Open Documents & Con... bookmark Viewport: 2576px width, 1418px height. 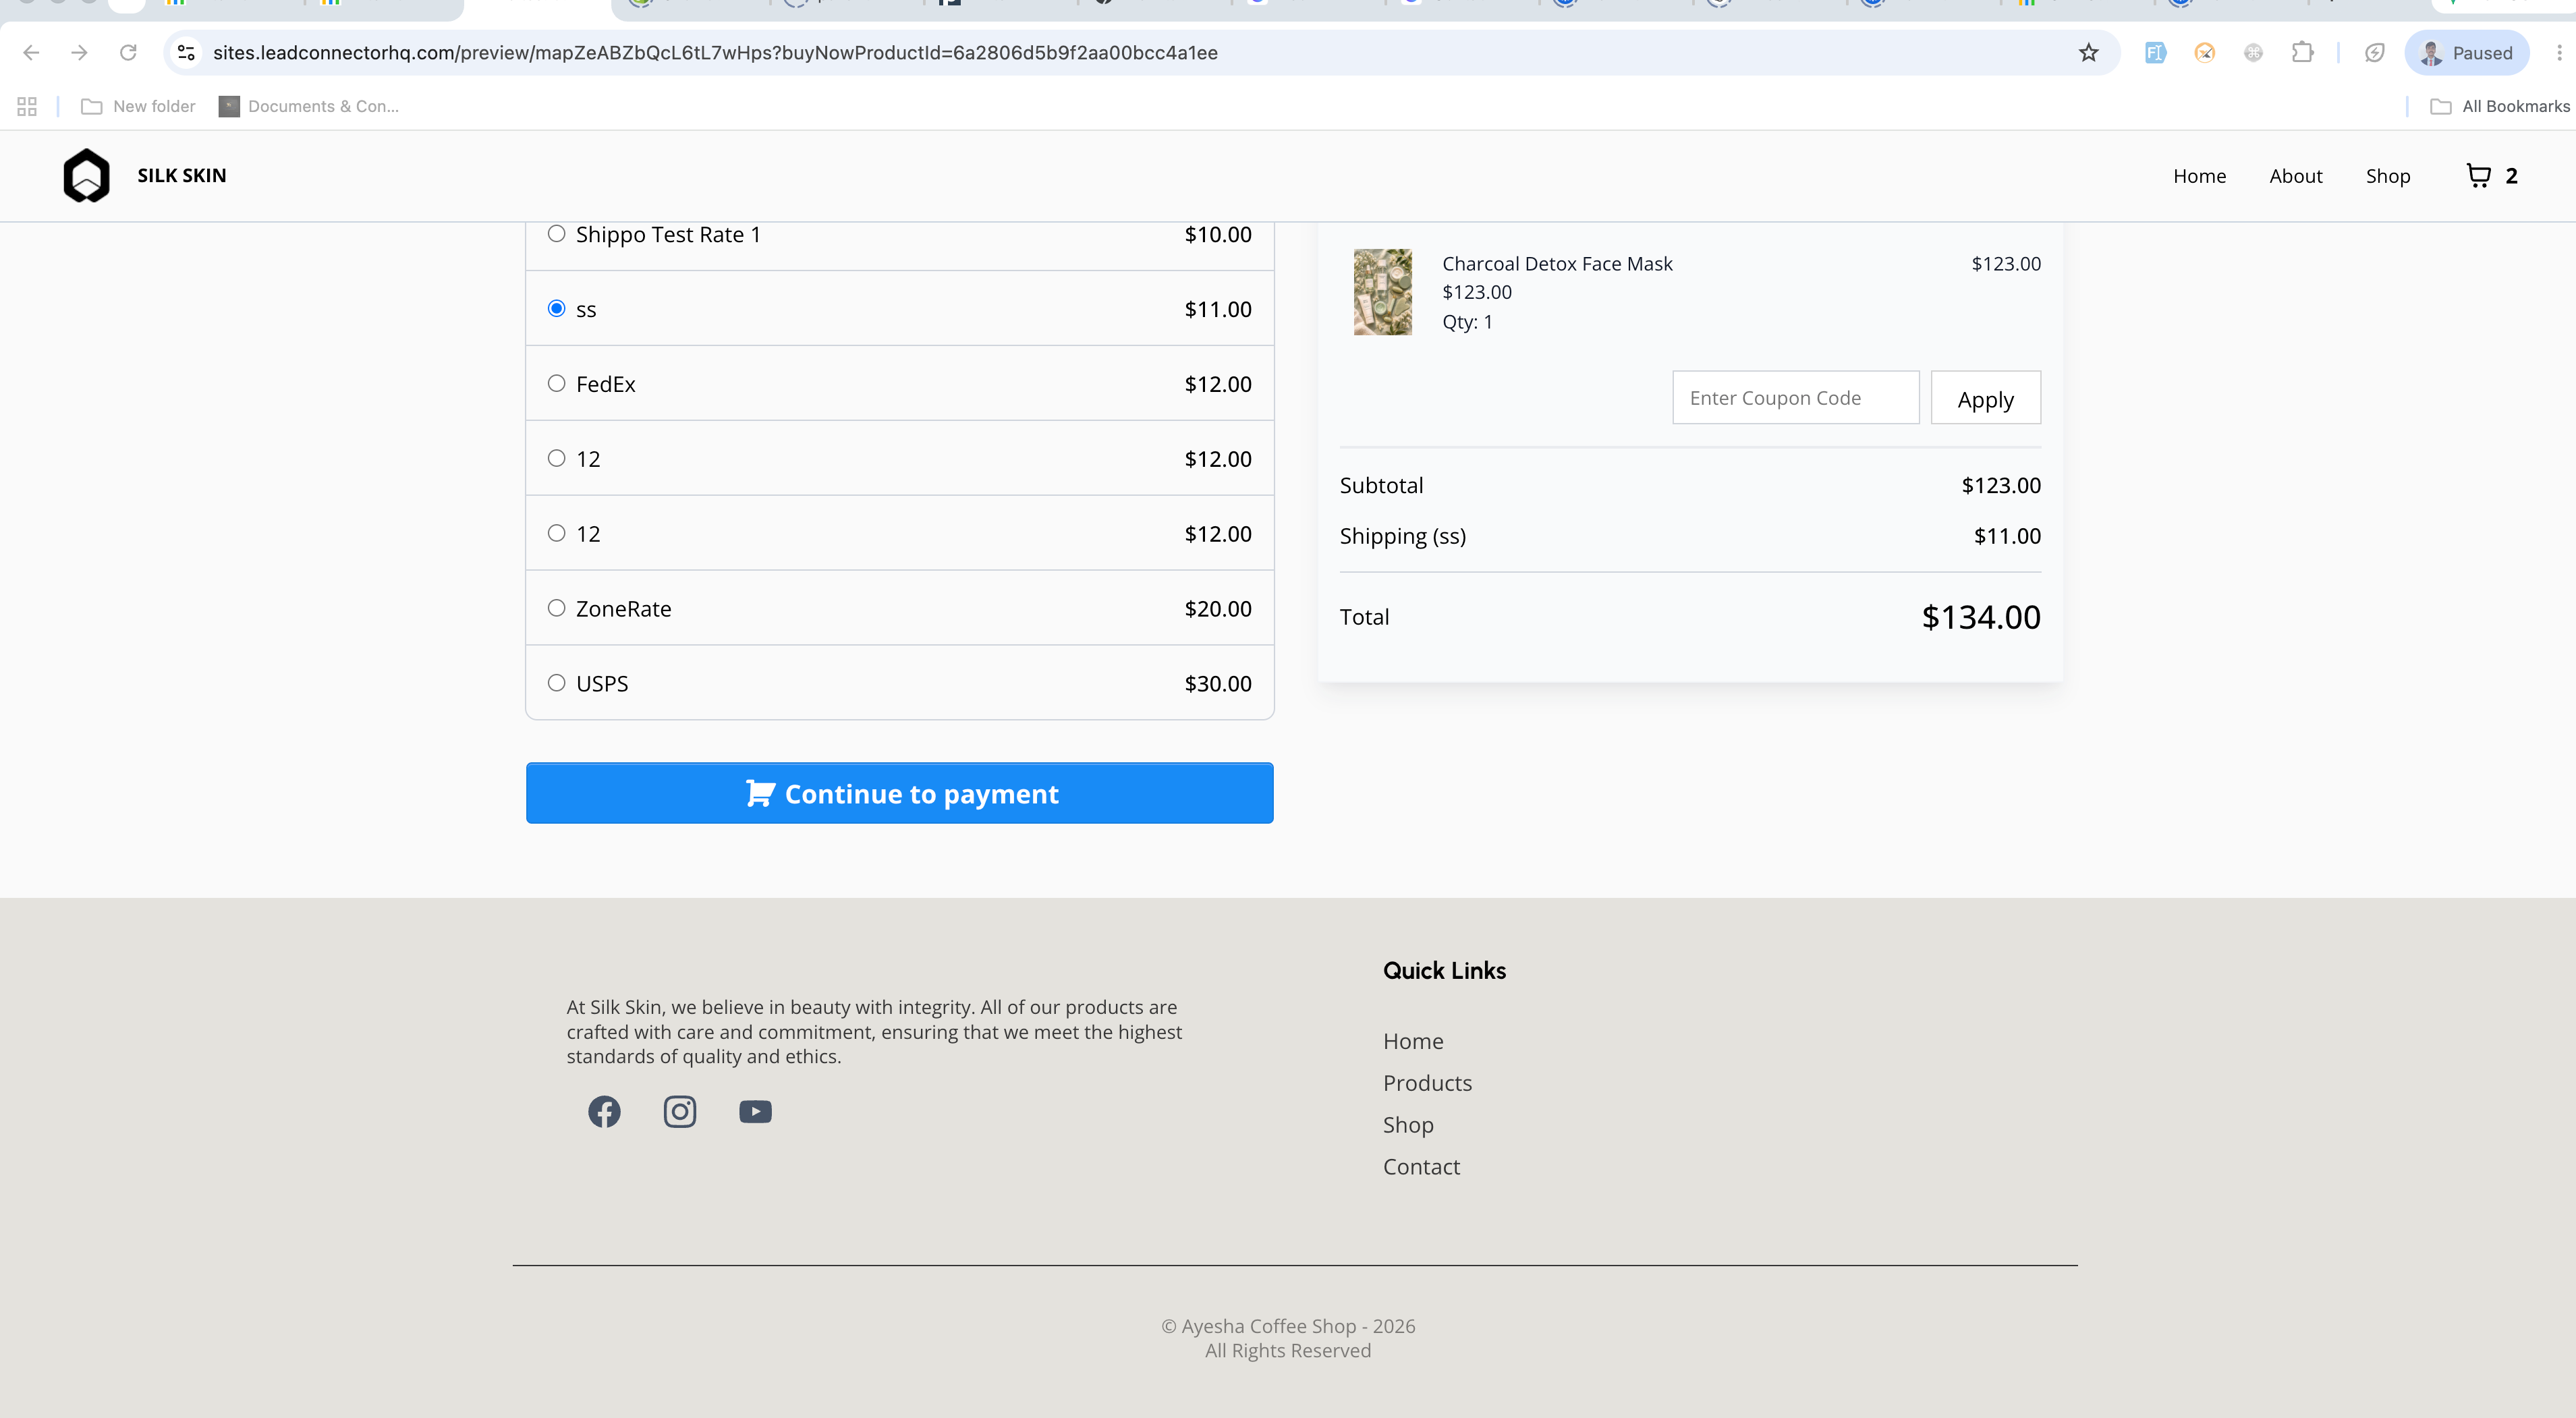click(x=309, y=106)
